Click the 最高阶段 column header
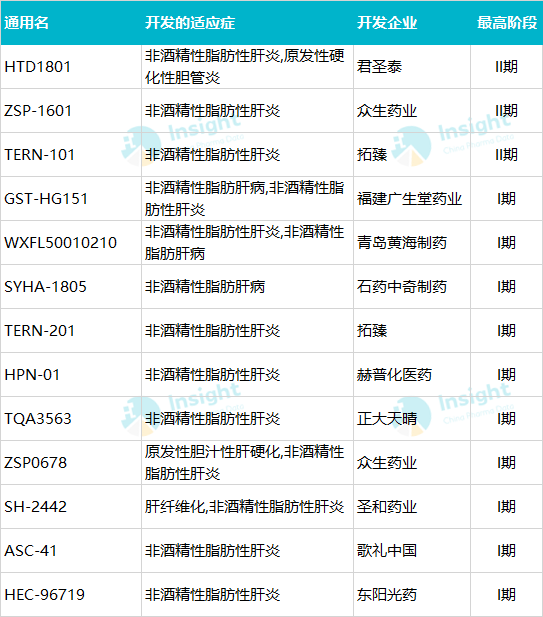The image size is (543, 617). 507,23
